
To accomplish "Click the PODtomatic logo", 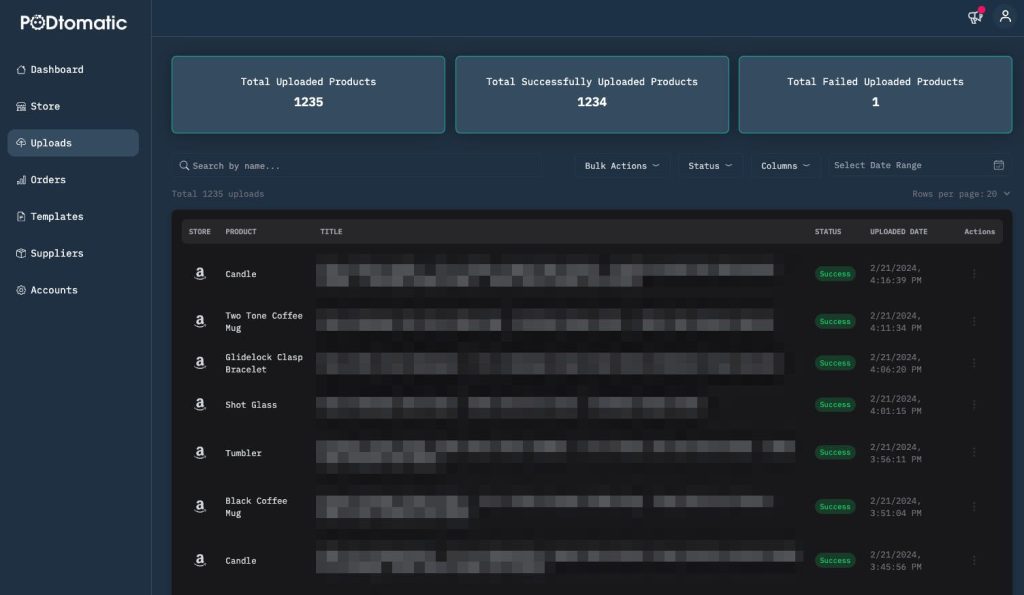I will point(74,22).
